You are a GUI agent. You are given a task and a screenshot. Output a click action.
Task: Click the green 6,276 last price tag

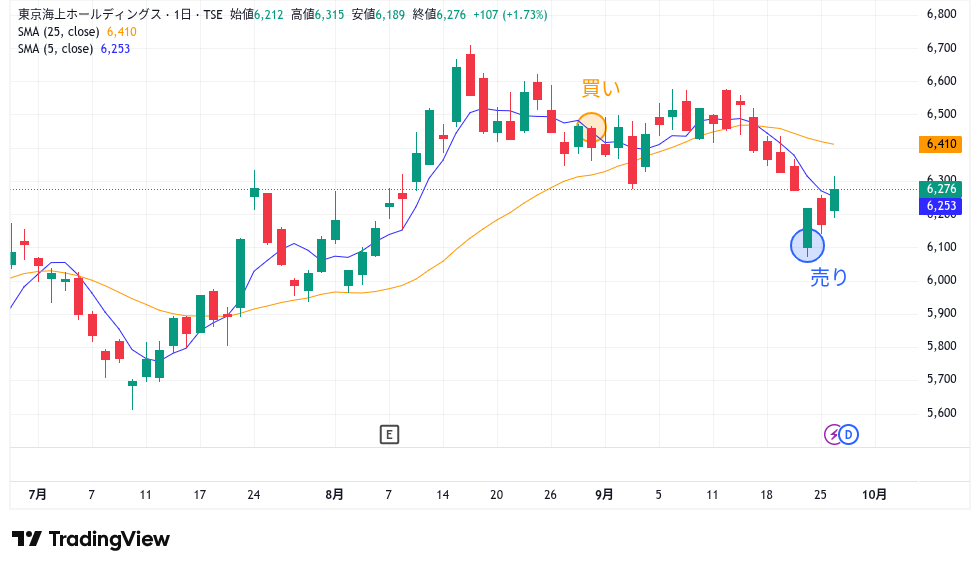click(941, 189)
